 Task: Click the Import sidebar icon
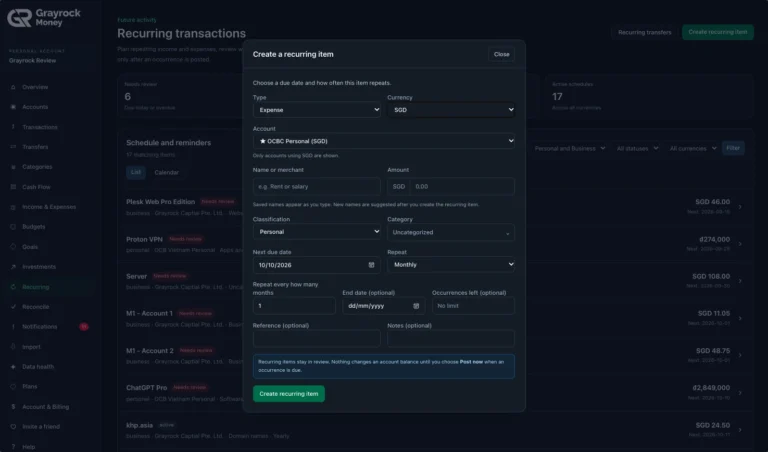click(13, 347)
